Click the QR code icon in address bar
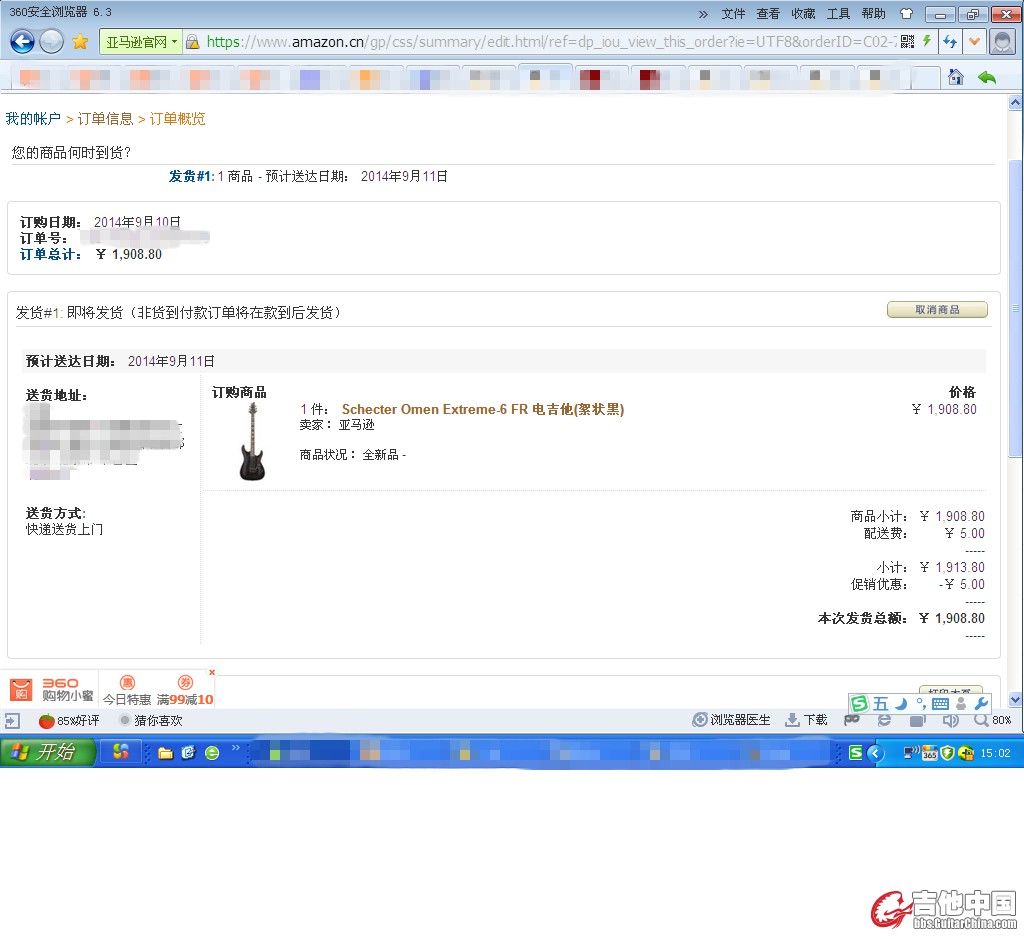Viewport: 1024px width, 939px height. (908, 42)
